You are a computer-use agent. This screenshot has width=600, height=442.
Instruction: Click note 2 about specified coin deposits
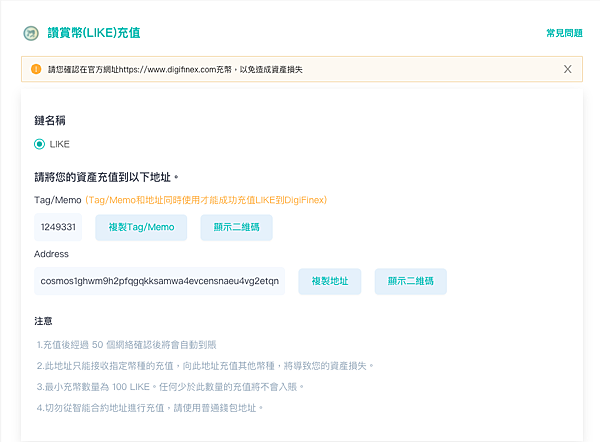pyautogui.click(x=205, y=366)
